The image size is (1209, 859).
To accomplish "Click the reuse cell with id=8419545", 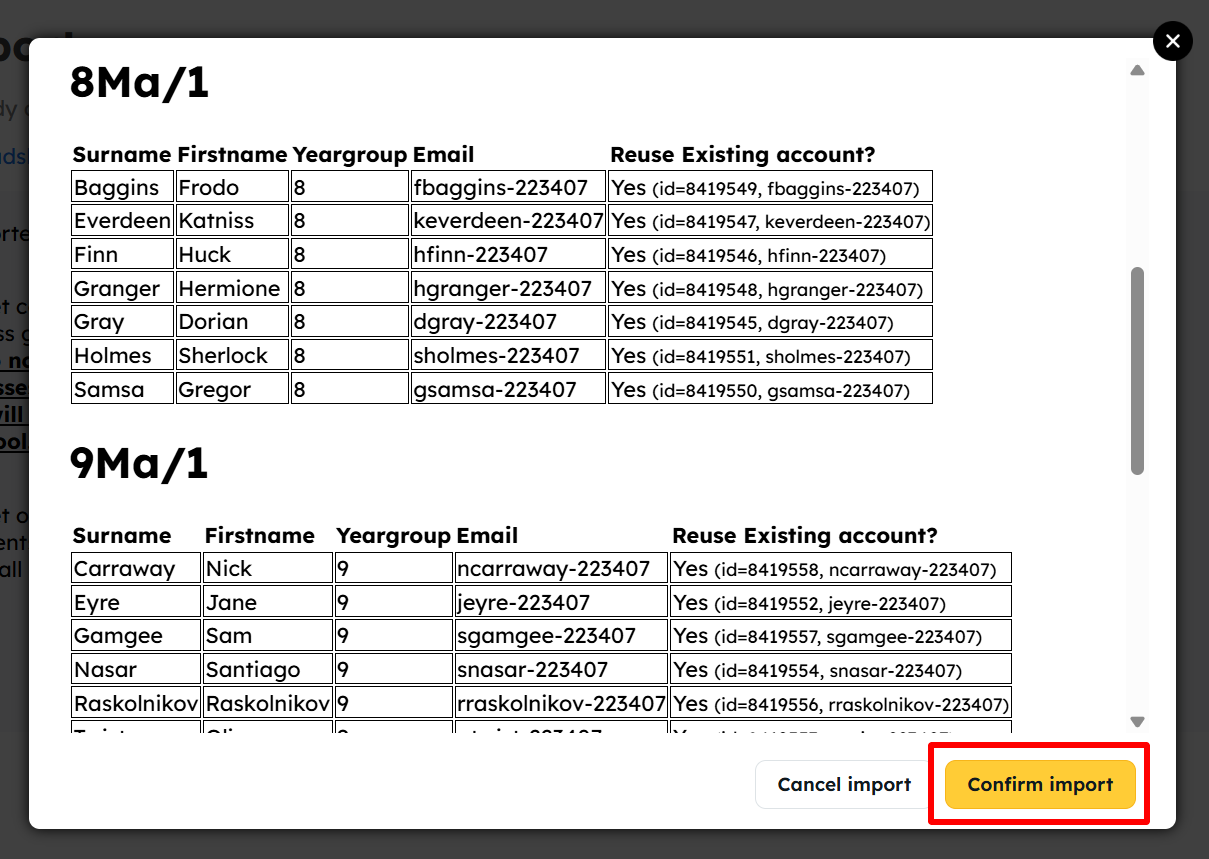I will point(770,321).
